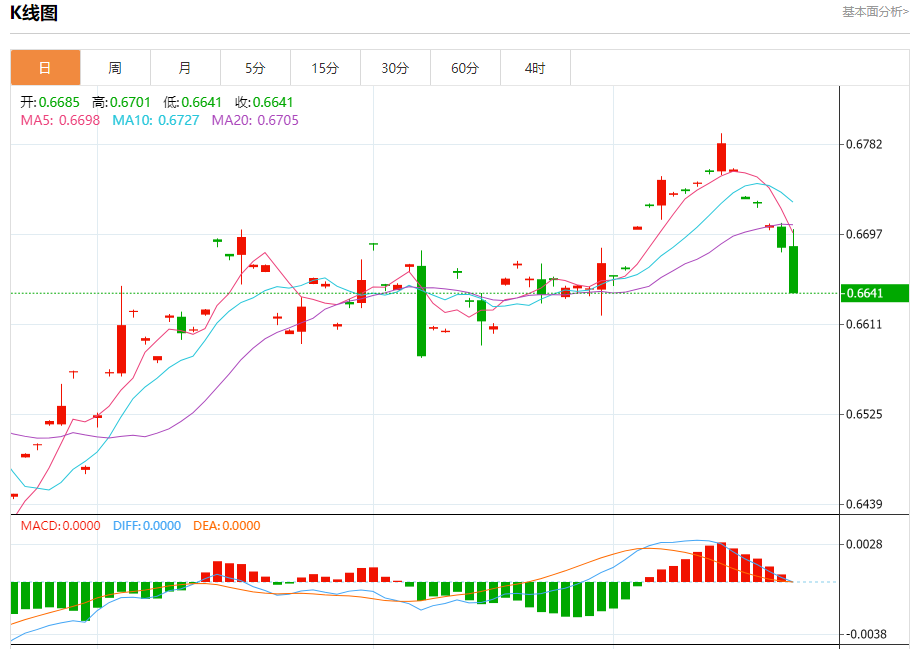The height and width of the screenshot is (649, 917).
Task: Click the MACD:0.0000 indicator label
Action: [x=60, y=526]
